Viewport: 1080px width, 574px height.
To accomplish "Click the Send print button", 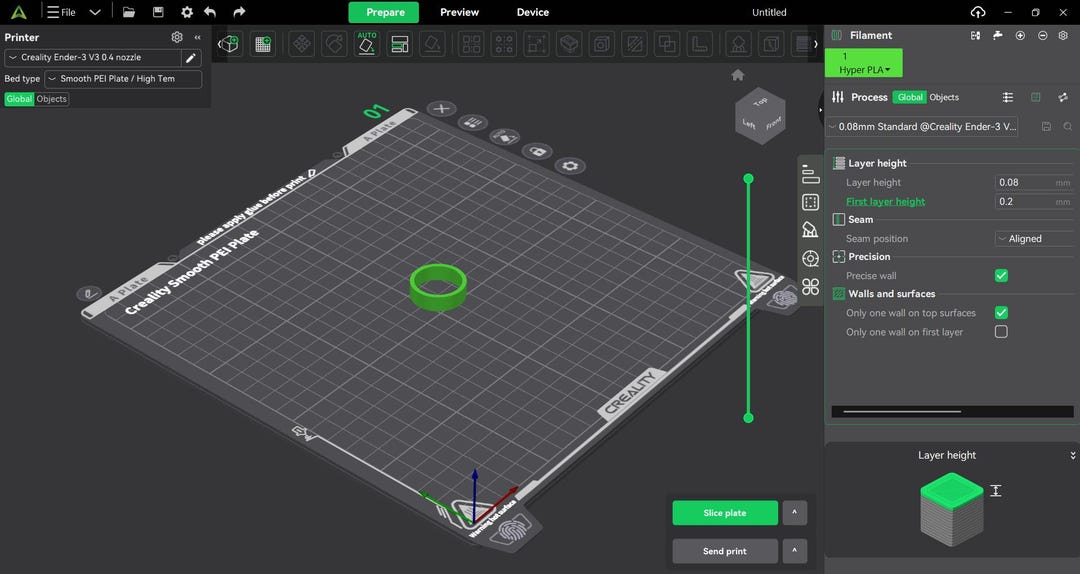I will pos(725,551).
